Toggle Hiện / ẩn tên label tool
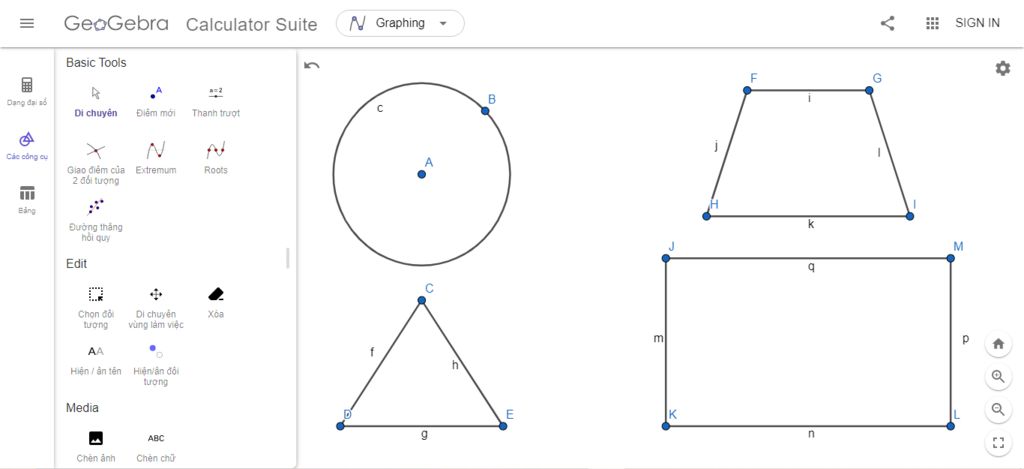The width and height of the screenshot is (1024, 469). click(x=95, y=357)
